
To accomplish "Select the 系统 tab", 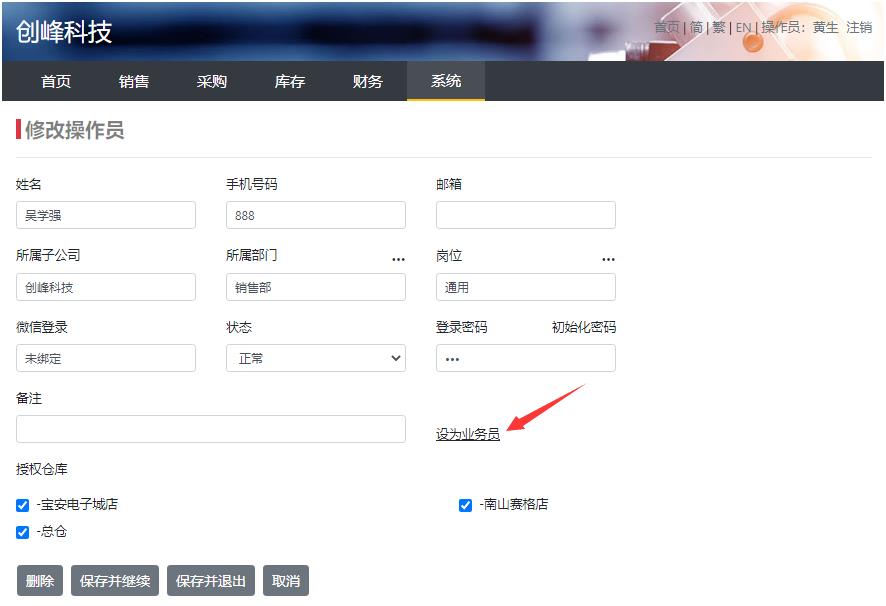I will point(446,81).
